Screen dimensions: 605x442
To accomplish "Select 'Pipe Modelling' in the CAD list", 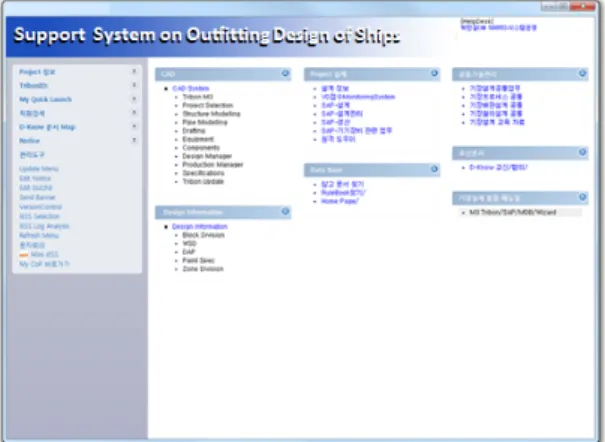I will coord(205,122).
